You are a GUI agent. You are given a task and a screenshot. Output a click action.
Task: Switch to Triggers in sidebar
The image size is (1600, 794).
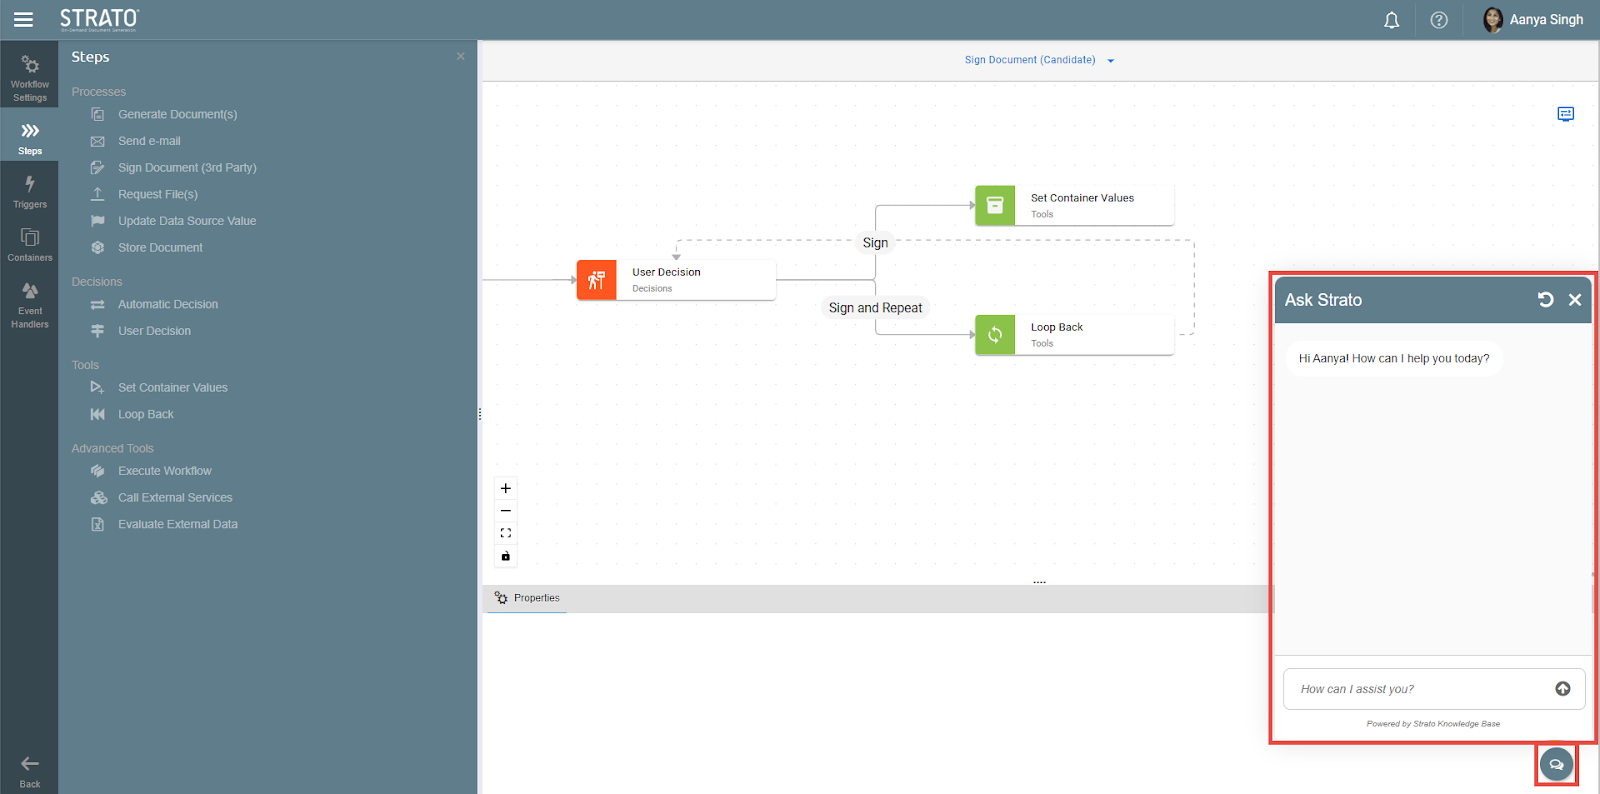(30, 191)
